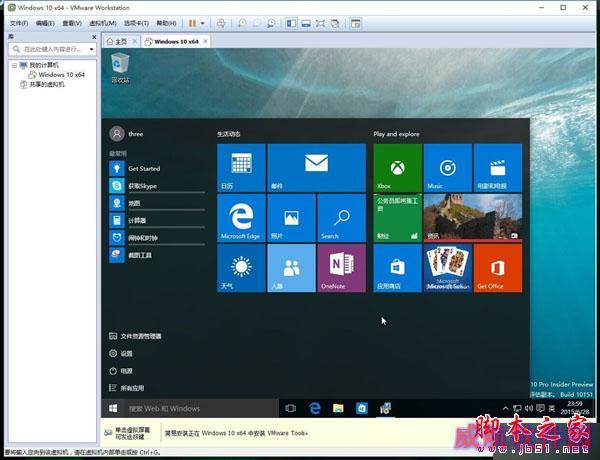Open the 查看(V) menu

click(x=72, y=23)
